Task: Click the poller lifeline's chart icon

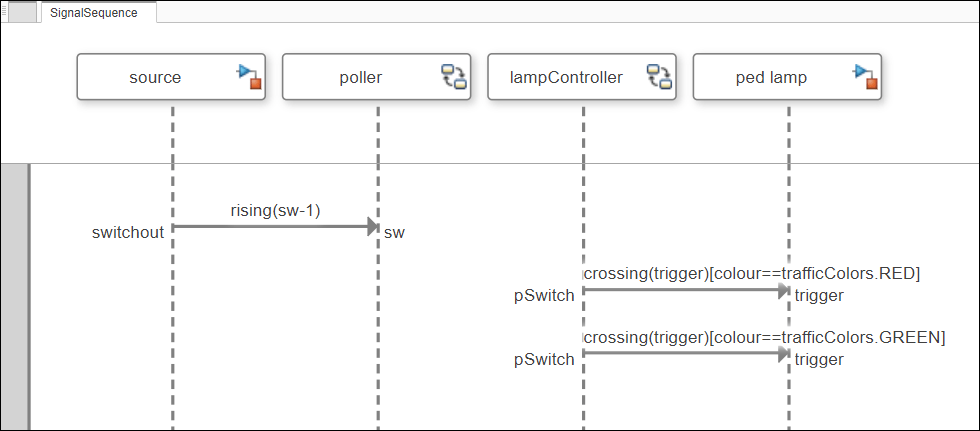Action: click(455, 77)
